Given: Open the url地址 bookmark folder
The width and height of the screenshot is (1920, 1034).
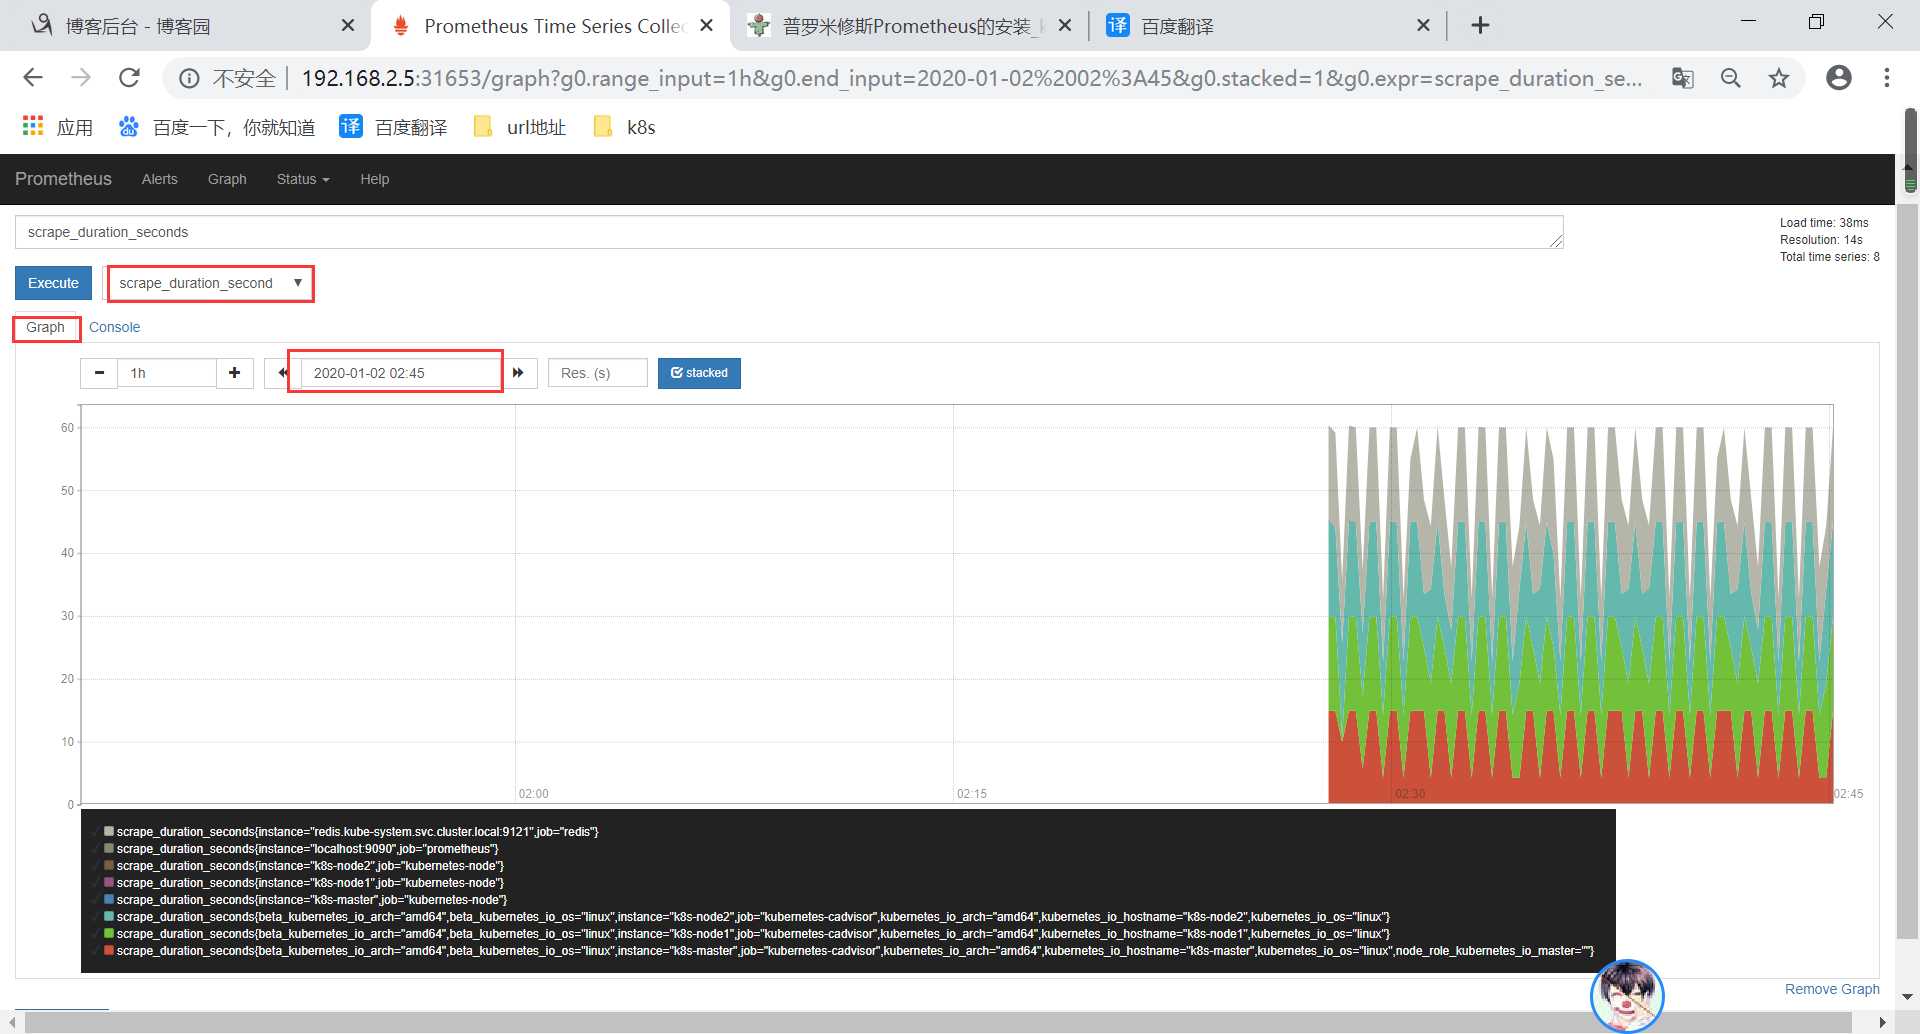Looking at the screenshot, I should (520, 127).
